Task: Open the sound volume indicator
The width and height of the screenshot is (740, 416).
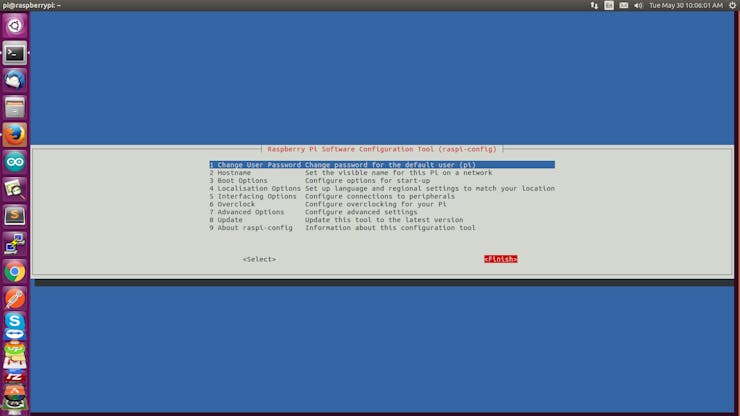Action: pos(638,5)
